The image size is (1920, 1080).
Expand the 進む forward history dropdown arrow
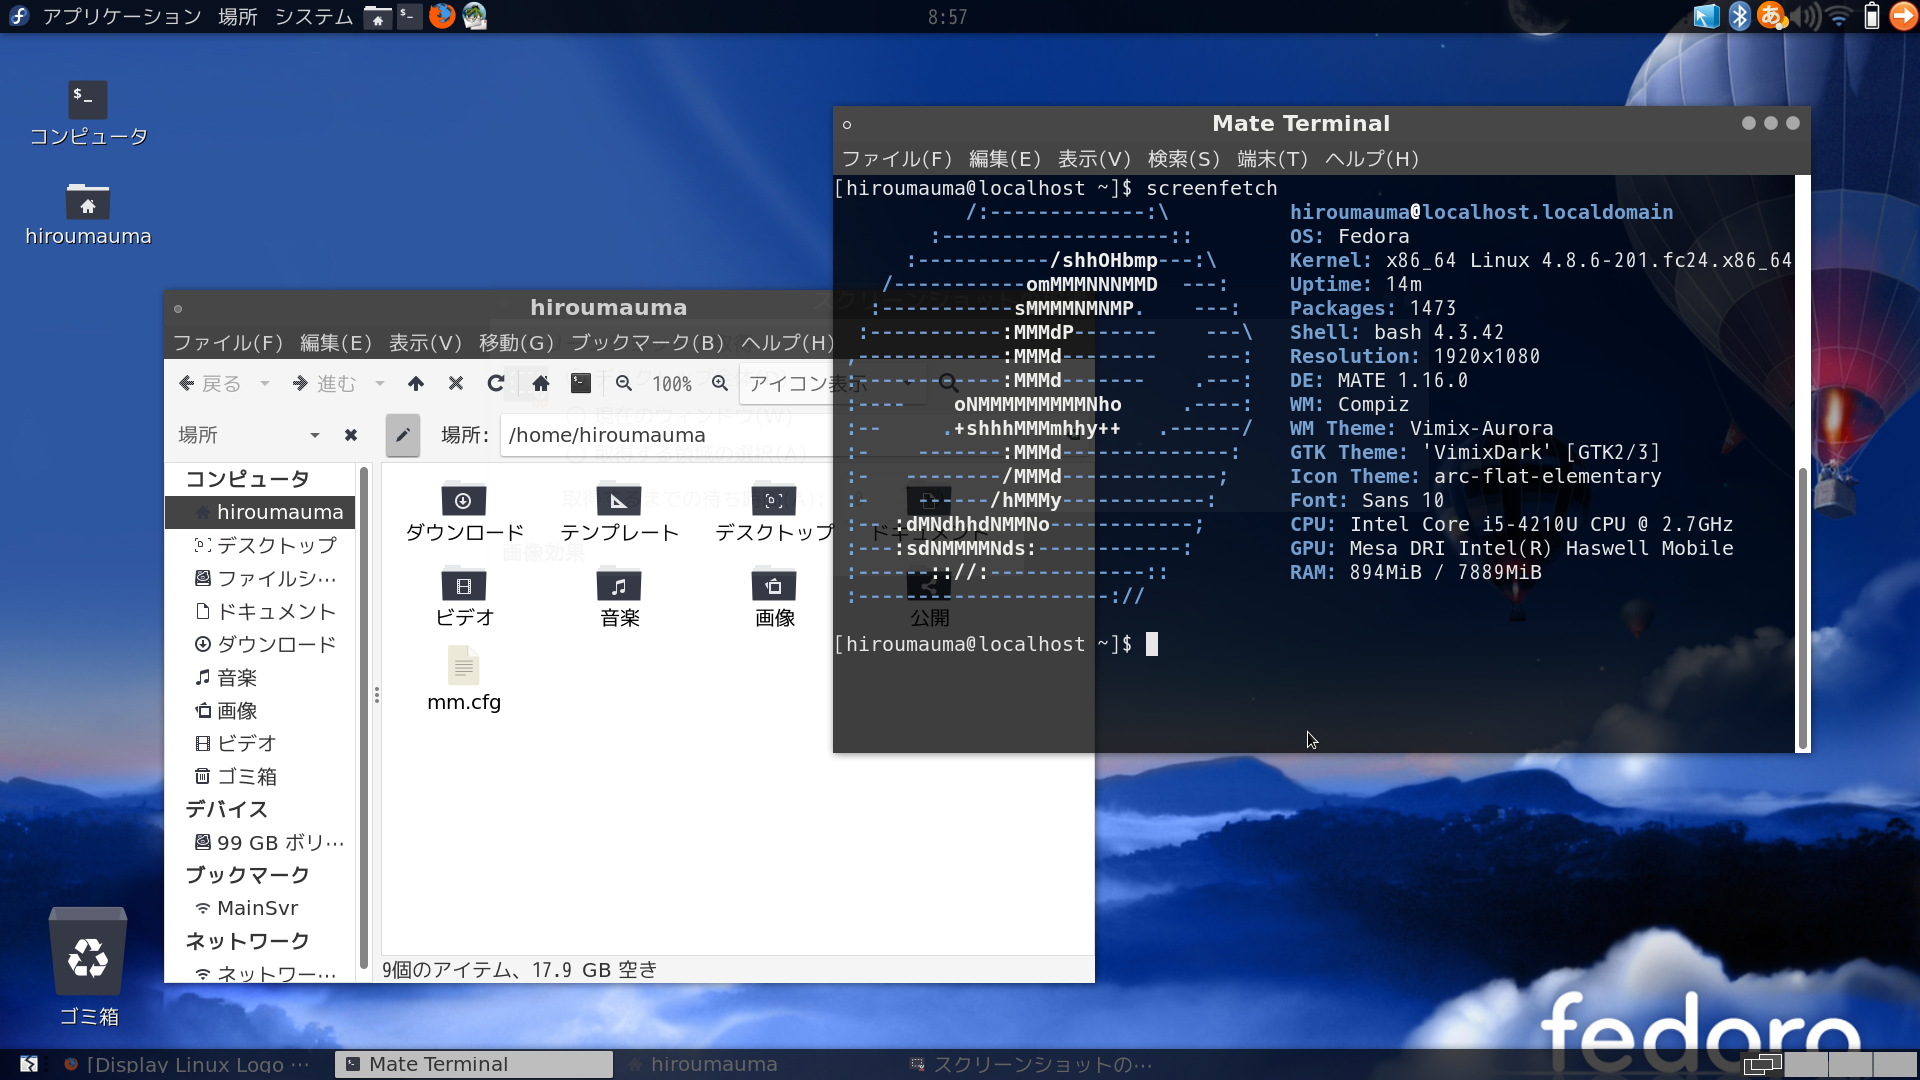380,383
